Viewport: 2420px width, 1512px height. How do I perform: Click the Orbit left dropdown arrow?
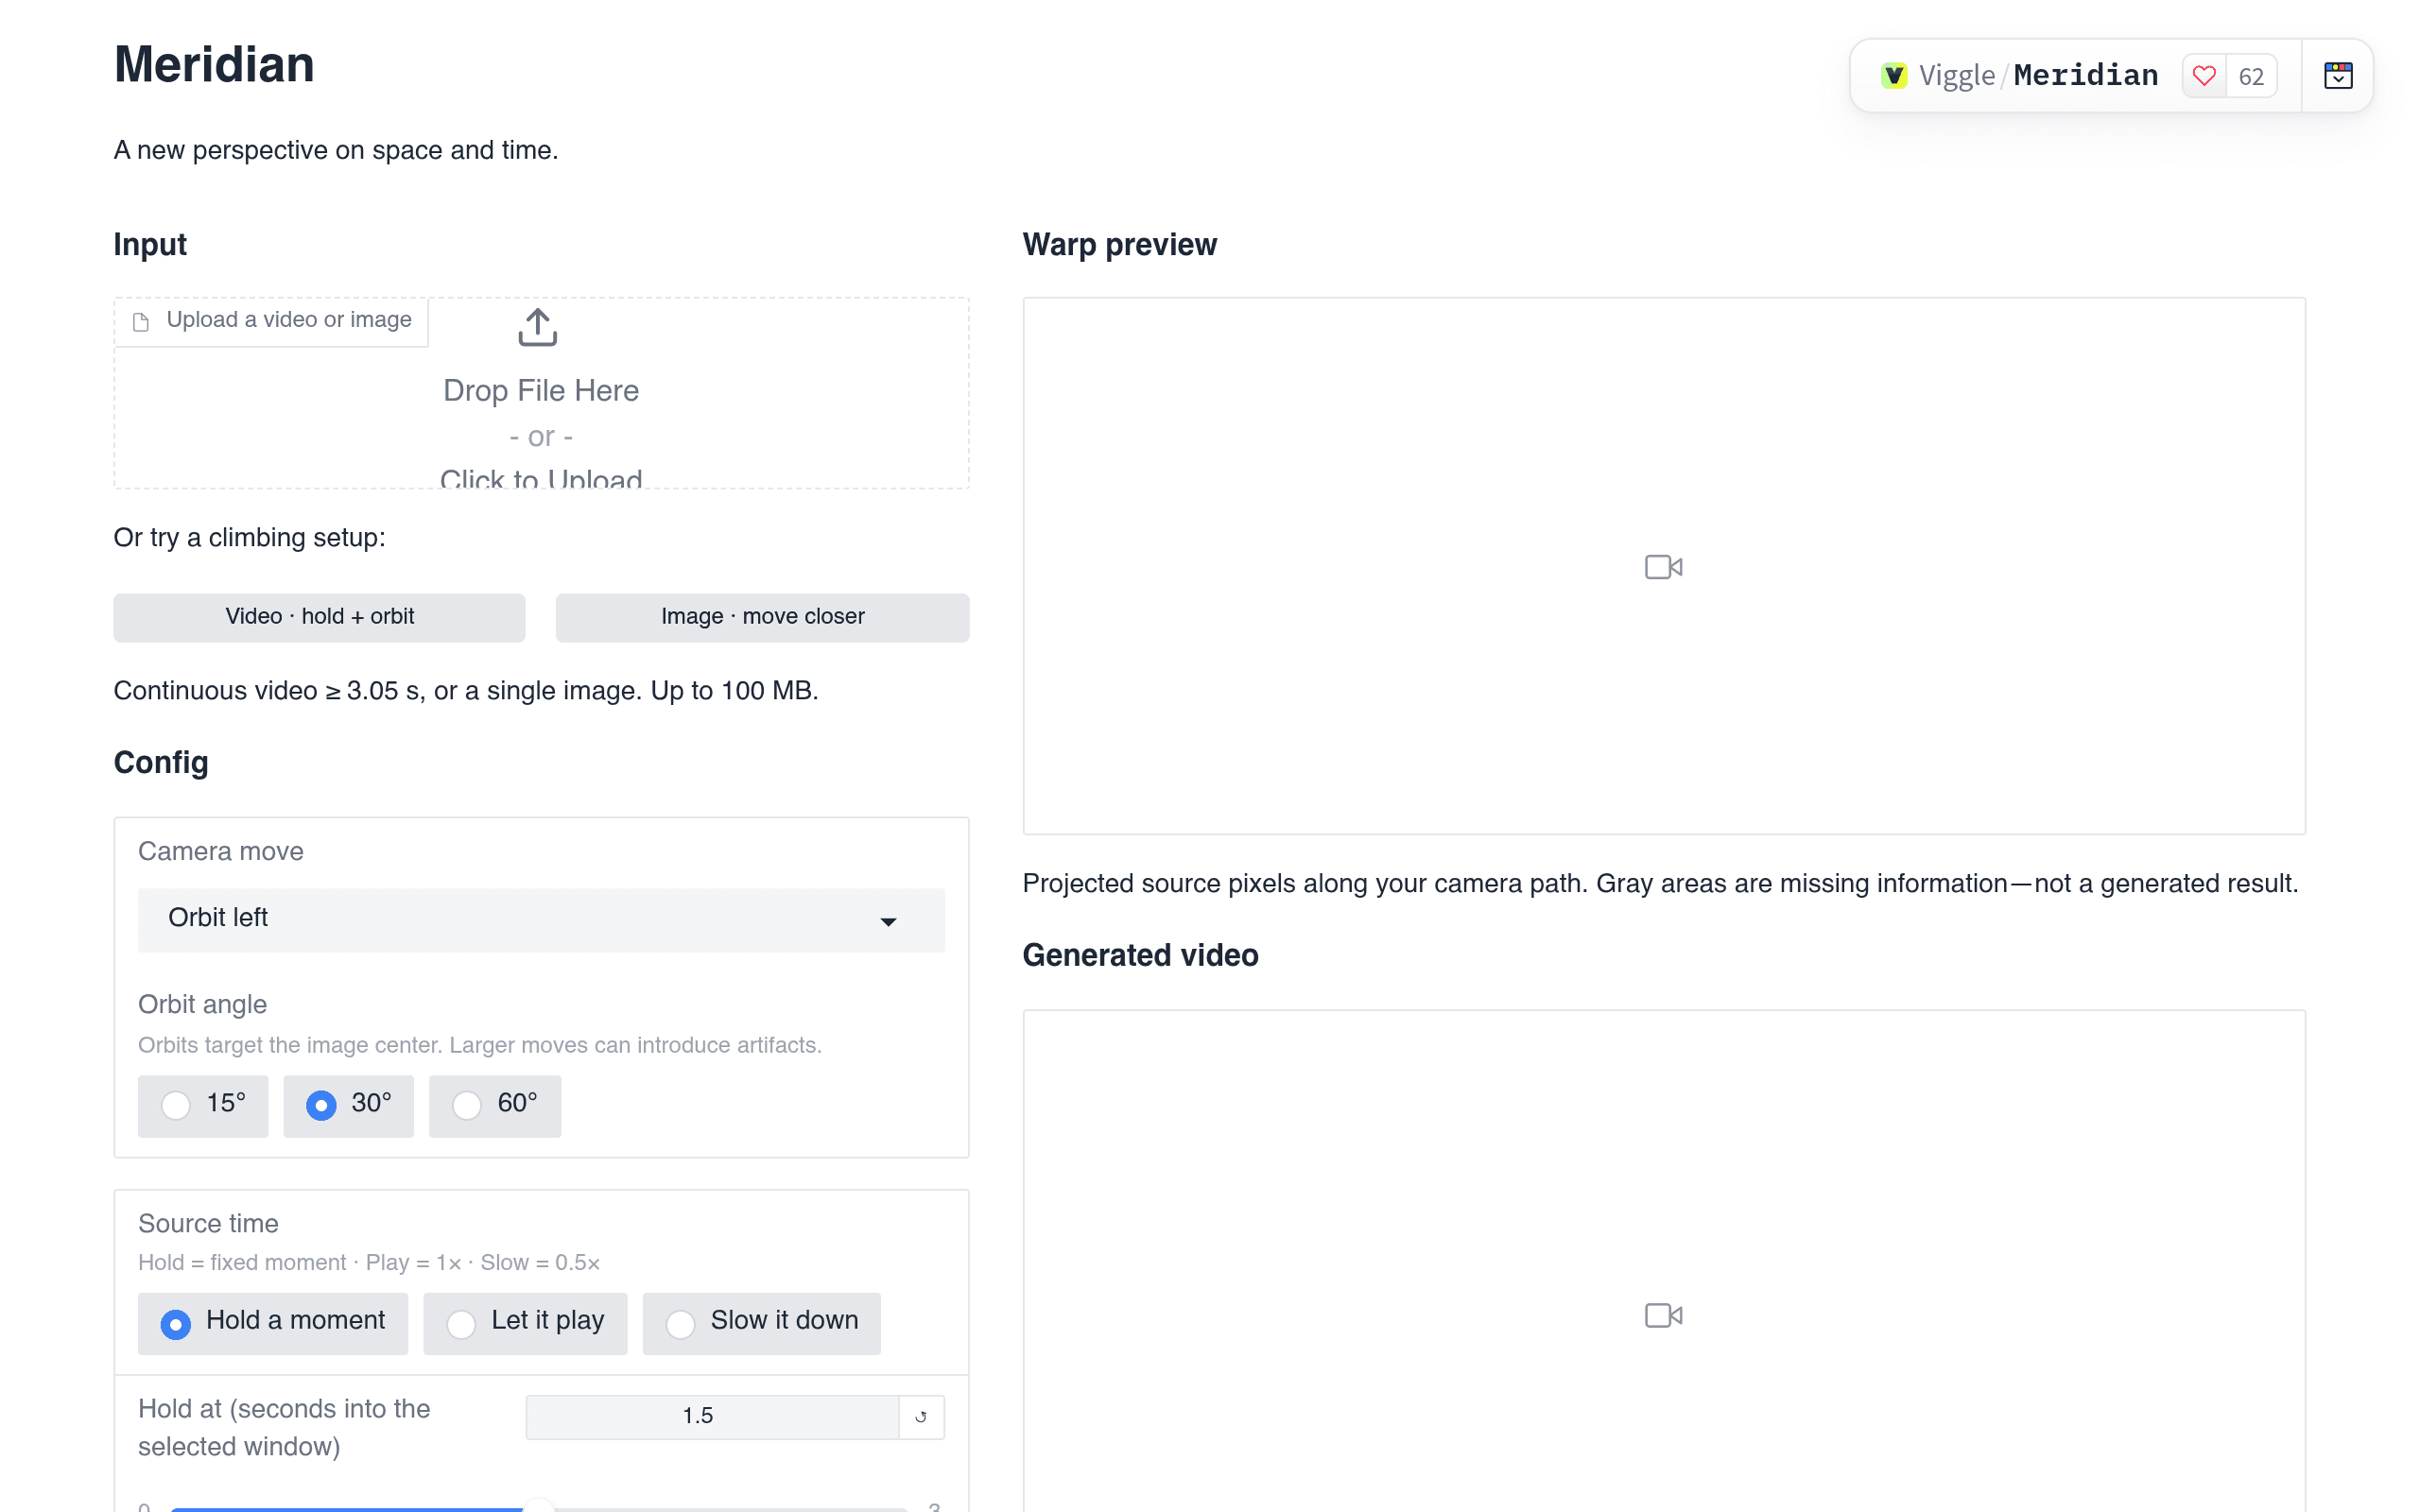pyautogui.click(x=888, y=921)
